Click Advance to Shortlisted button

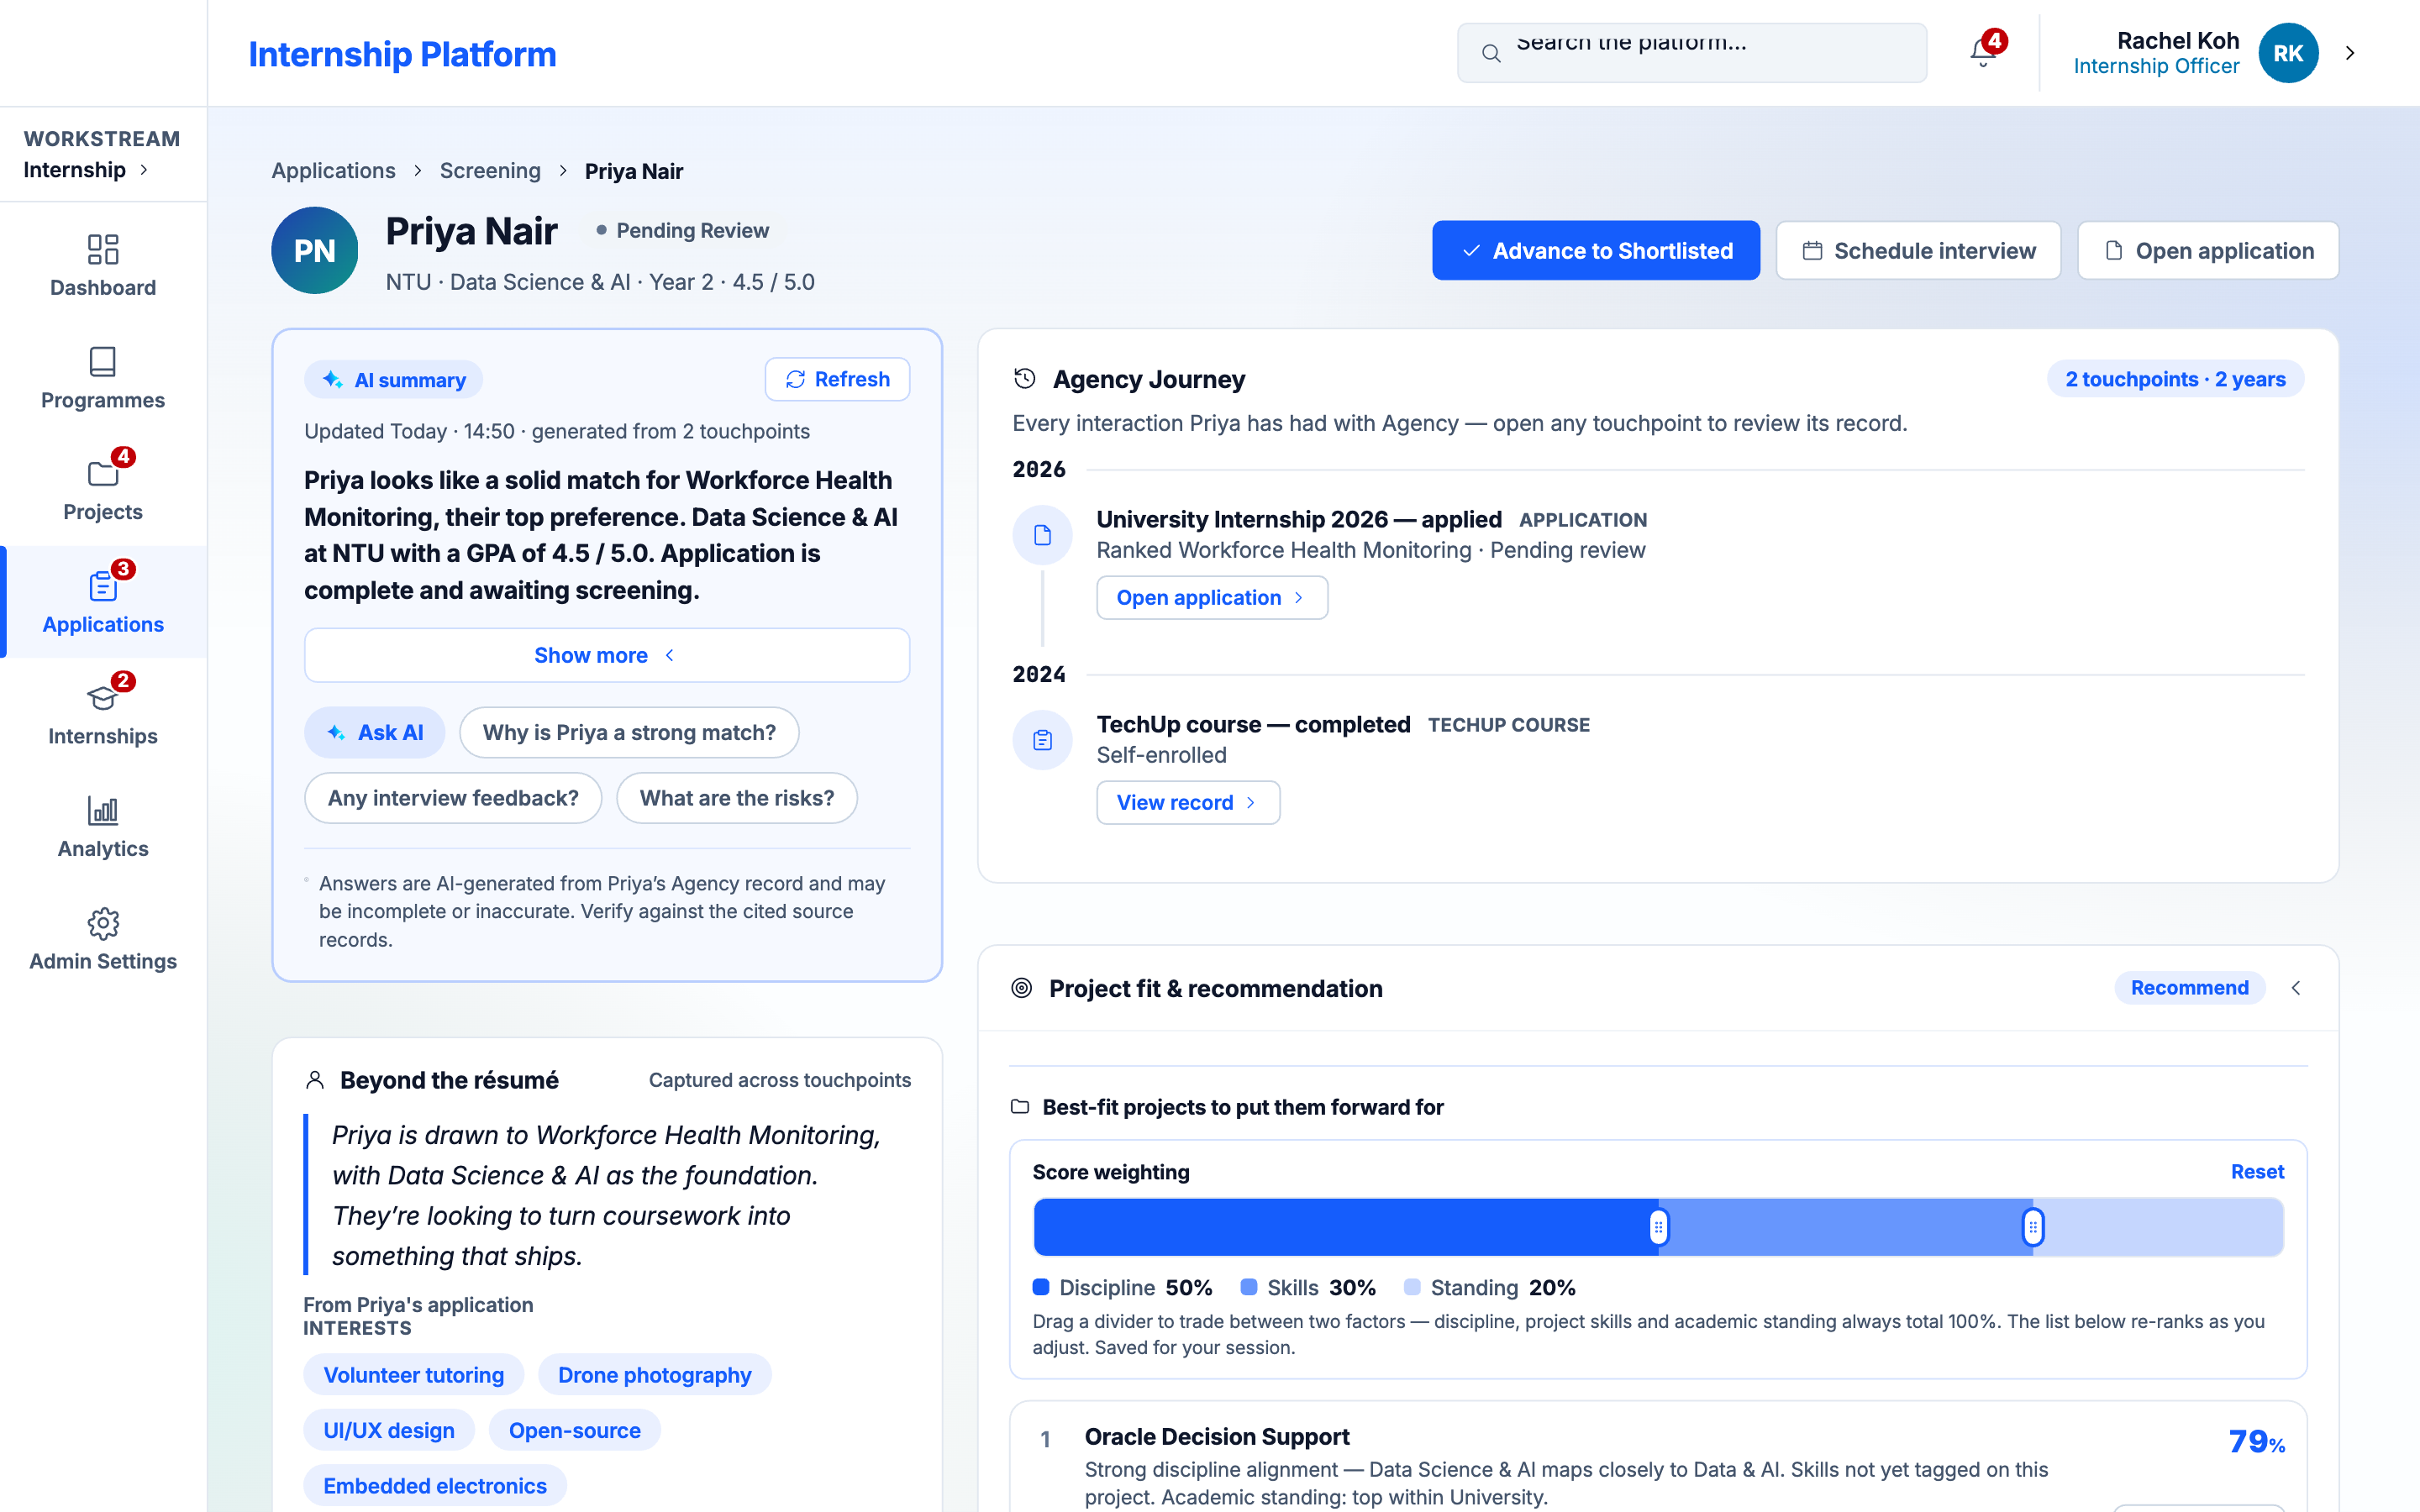pos(1596,250)
